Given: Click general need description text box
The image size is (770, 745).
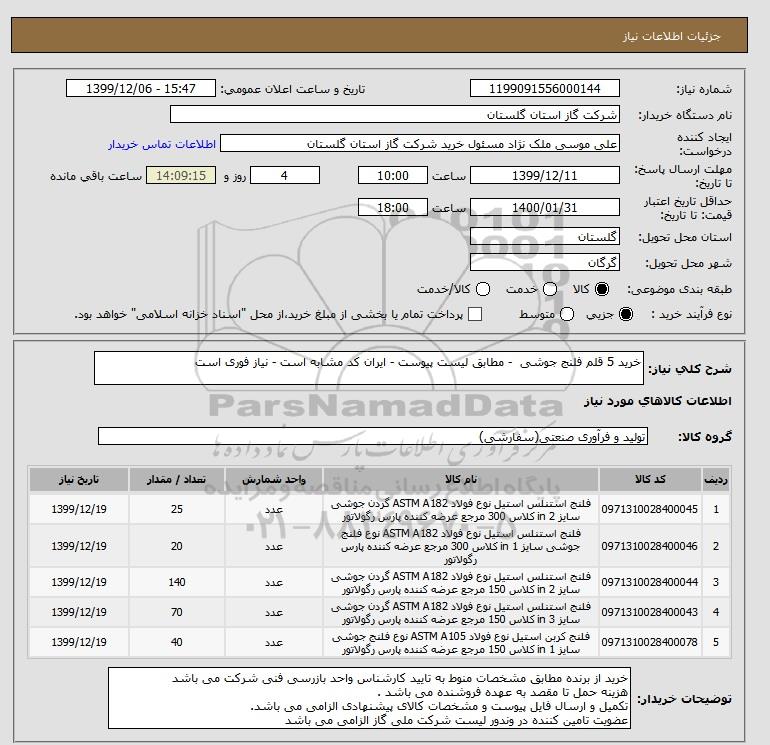Looking at the screenshot, I should point(368,368).
